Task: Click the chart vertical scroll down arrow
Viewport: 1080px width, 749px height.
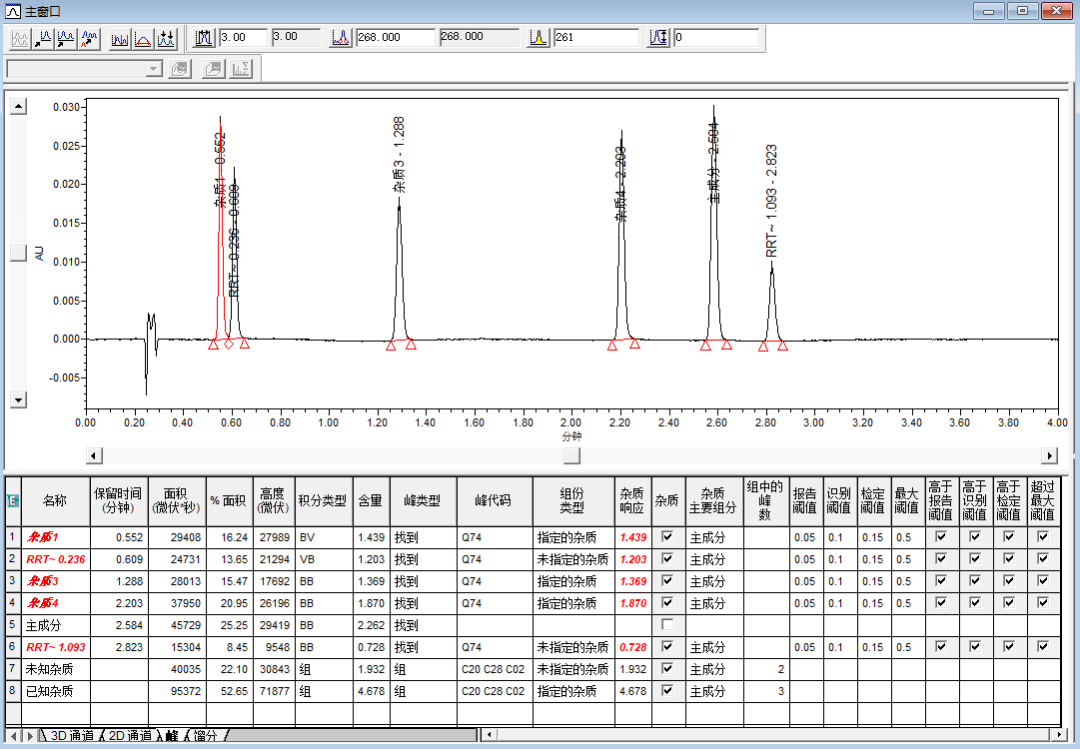Action: 19,400
